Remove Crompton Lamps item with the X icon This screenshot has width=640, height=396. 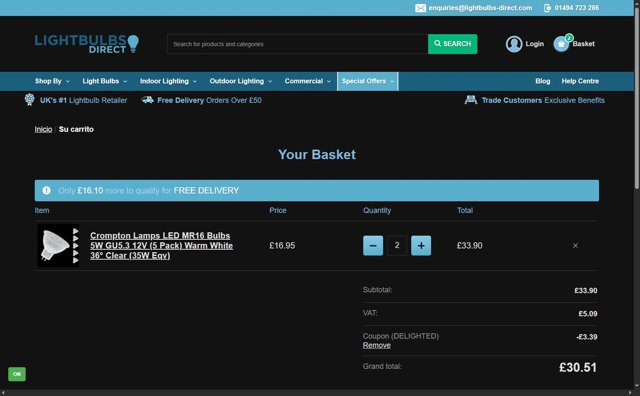click(575, 245)
